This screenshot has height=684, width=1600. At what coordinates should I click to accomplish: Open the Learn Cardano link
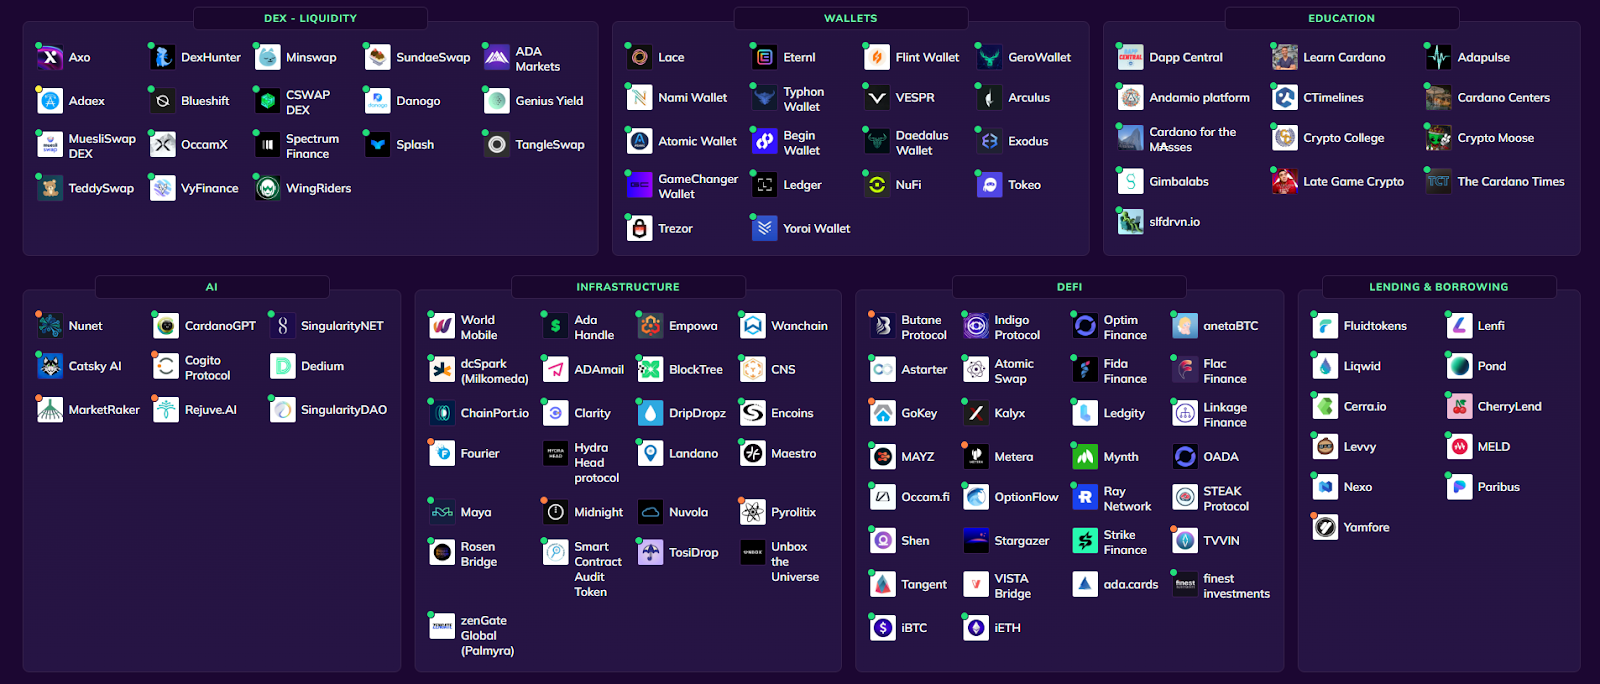click(1344, 58)
